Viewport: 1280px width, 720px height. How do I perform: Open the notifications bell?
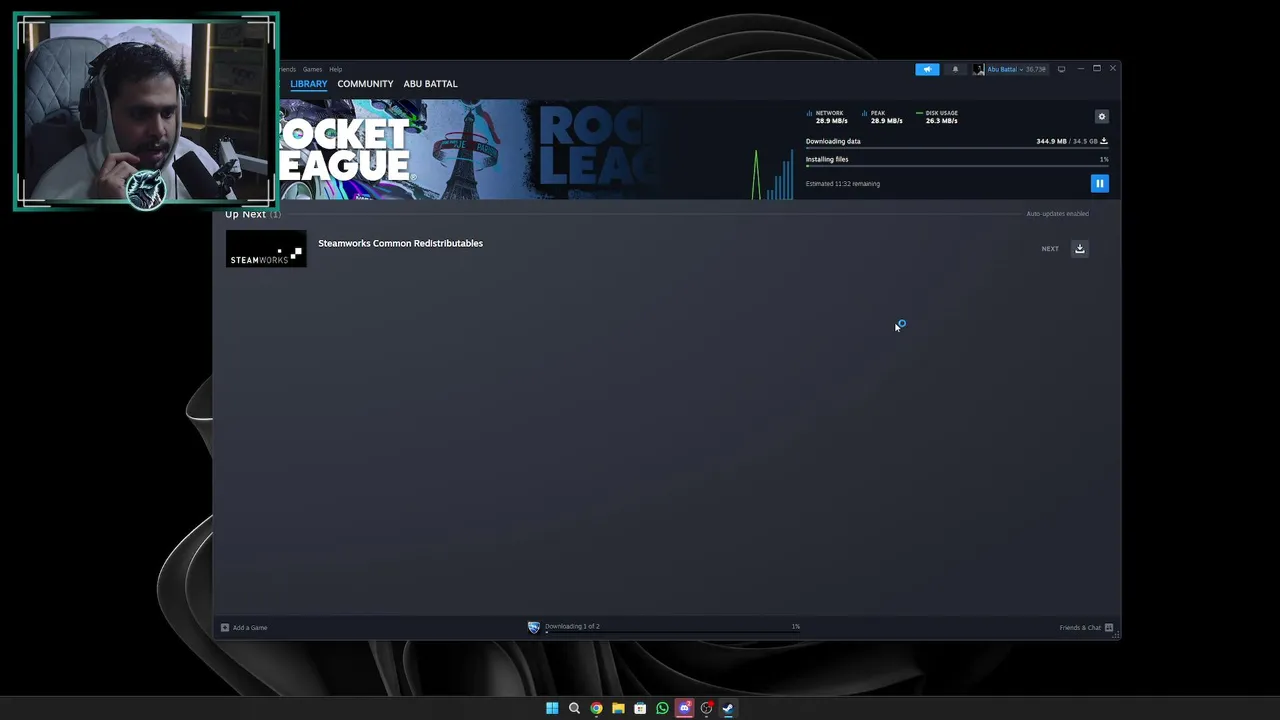[x=955, y=69]
